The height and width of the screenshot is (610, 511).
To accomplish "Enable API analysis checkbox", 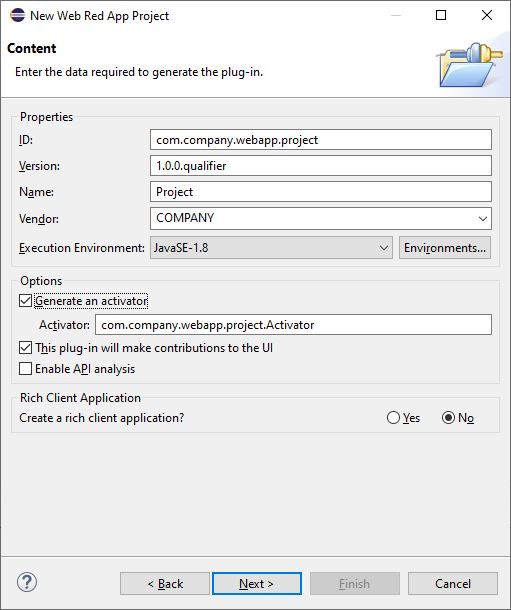I will click(26, 368).
